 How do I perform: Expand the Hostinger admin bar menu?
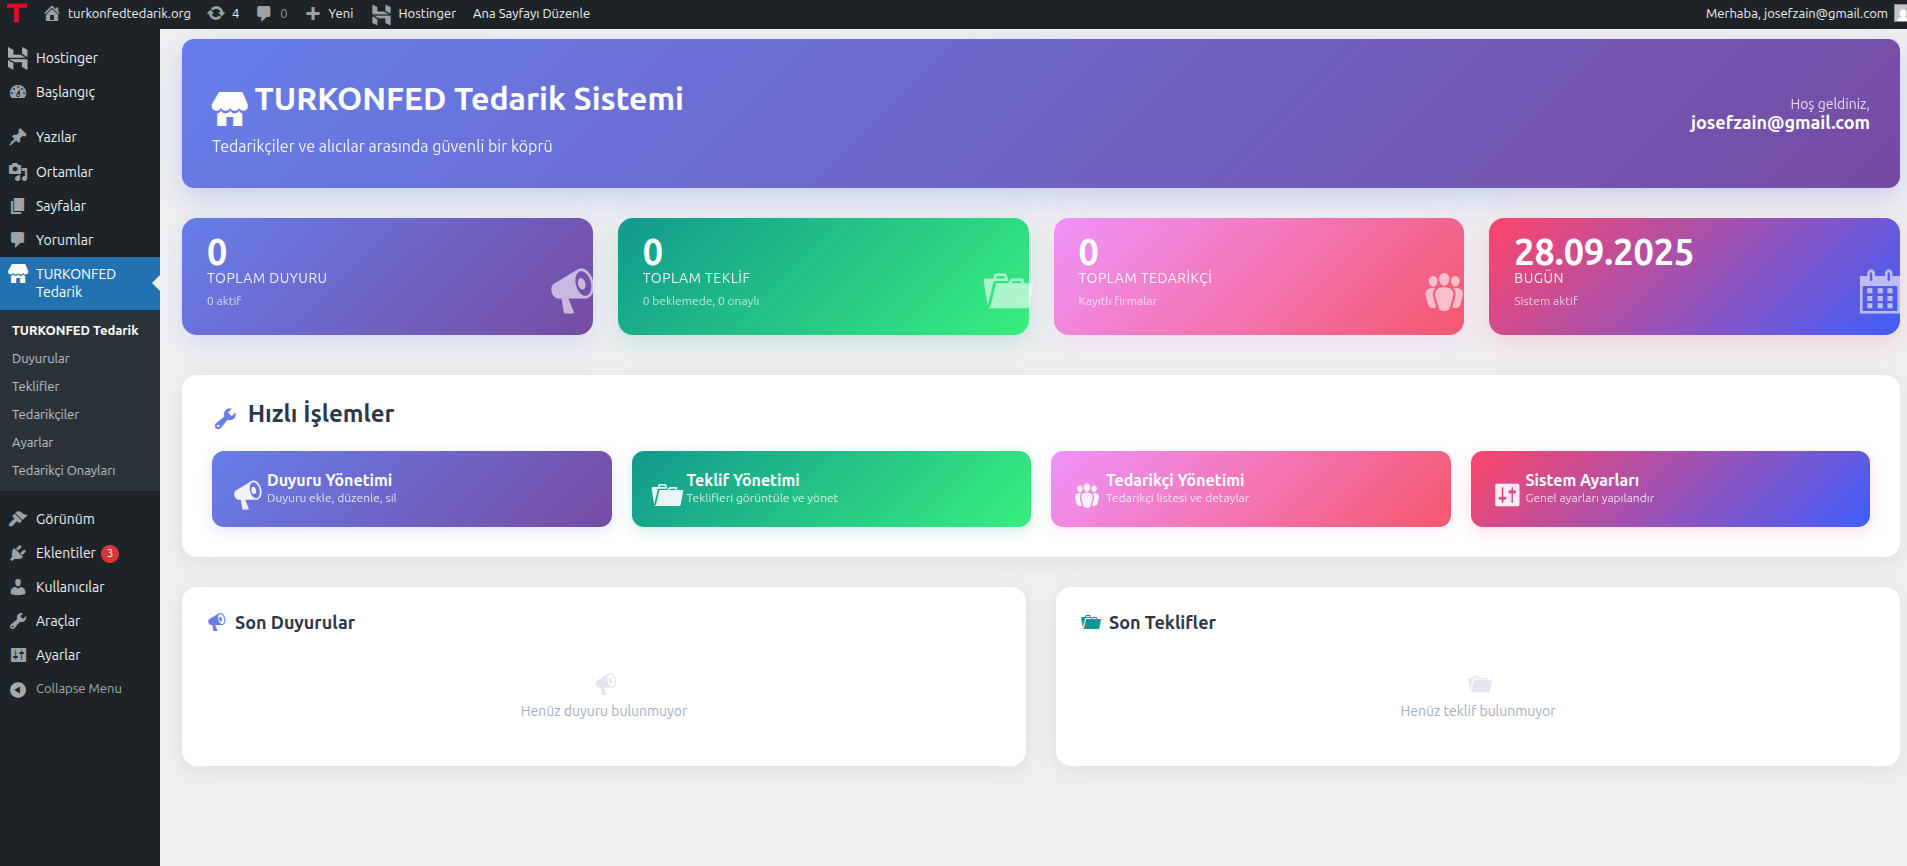click(414, 13)
